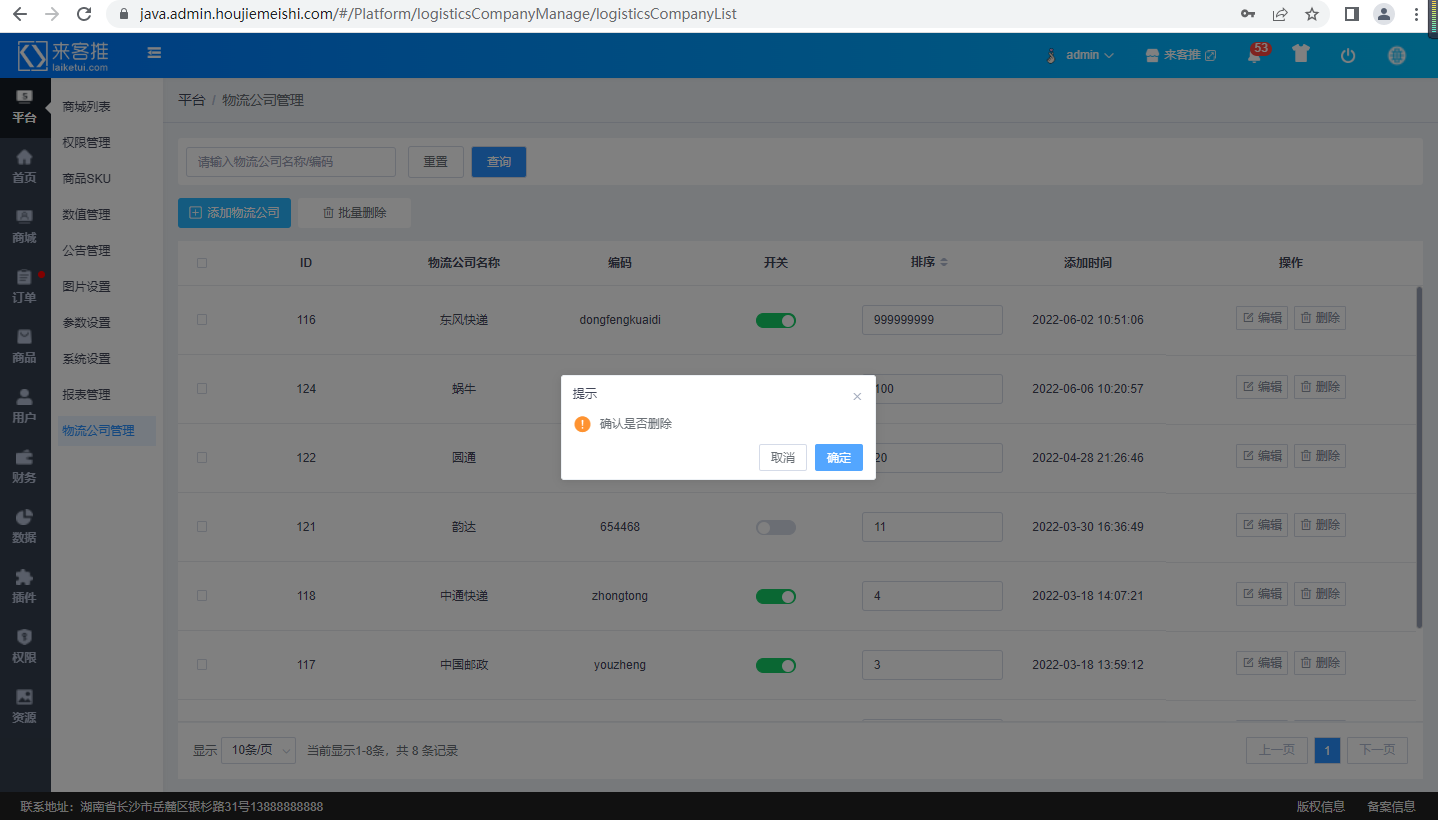This screenshot has width=1438, height=820.
Task: Select 平台 in the left navigation
Action: (25, 107)
